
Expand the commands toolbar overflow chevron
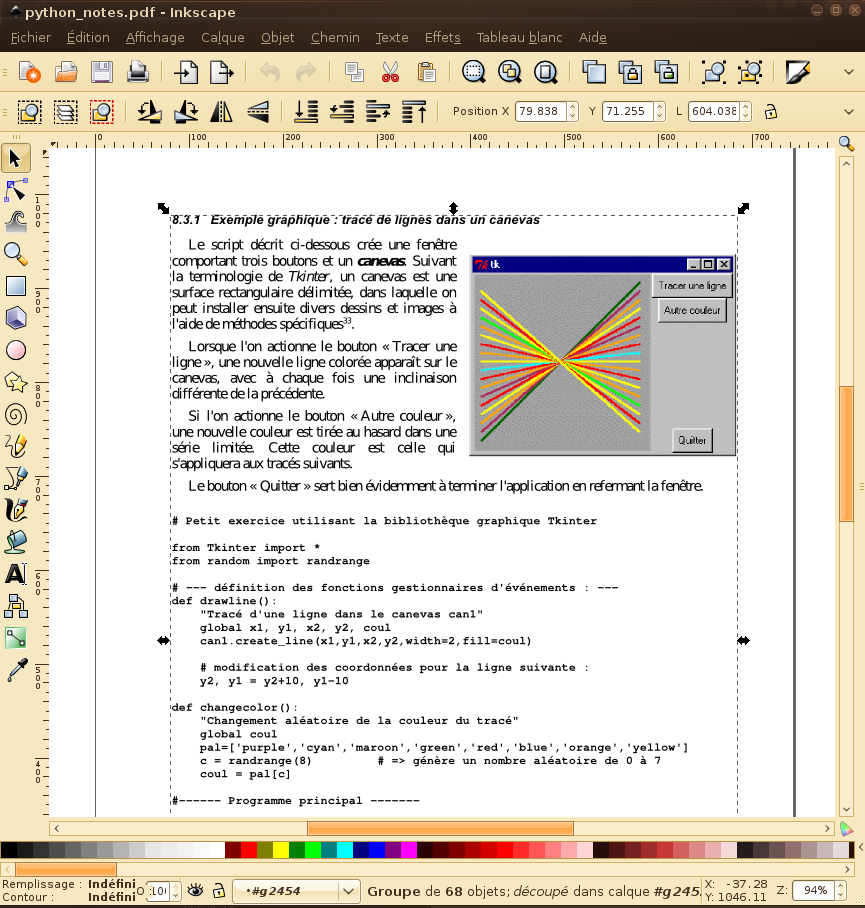tap(849, 72)
